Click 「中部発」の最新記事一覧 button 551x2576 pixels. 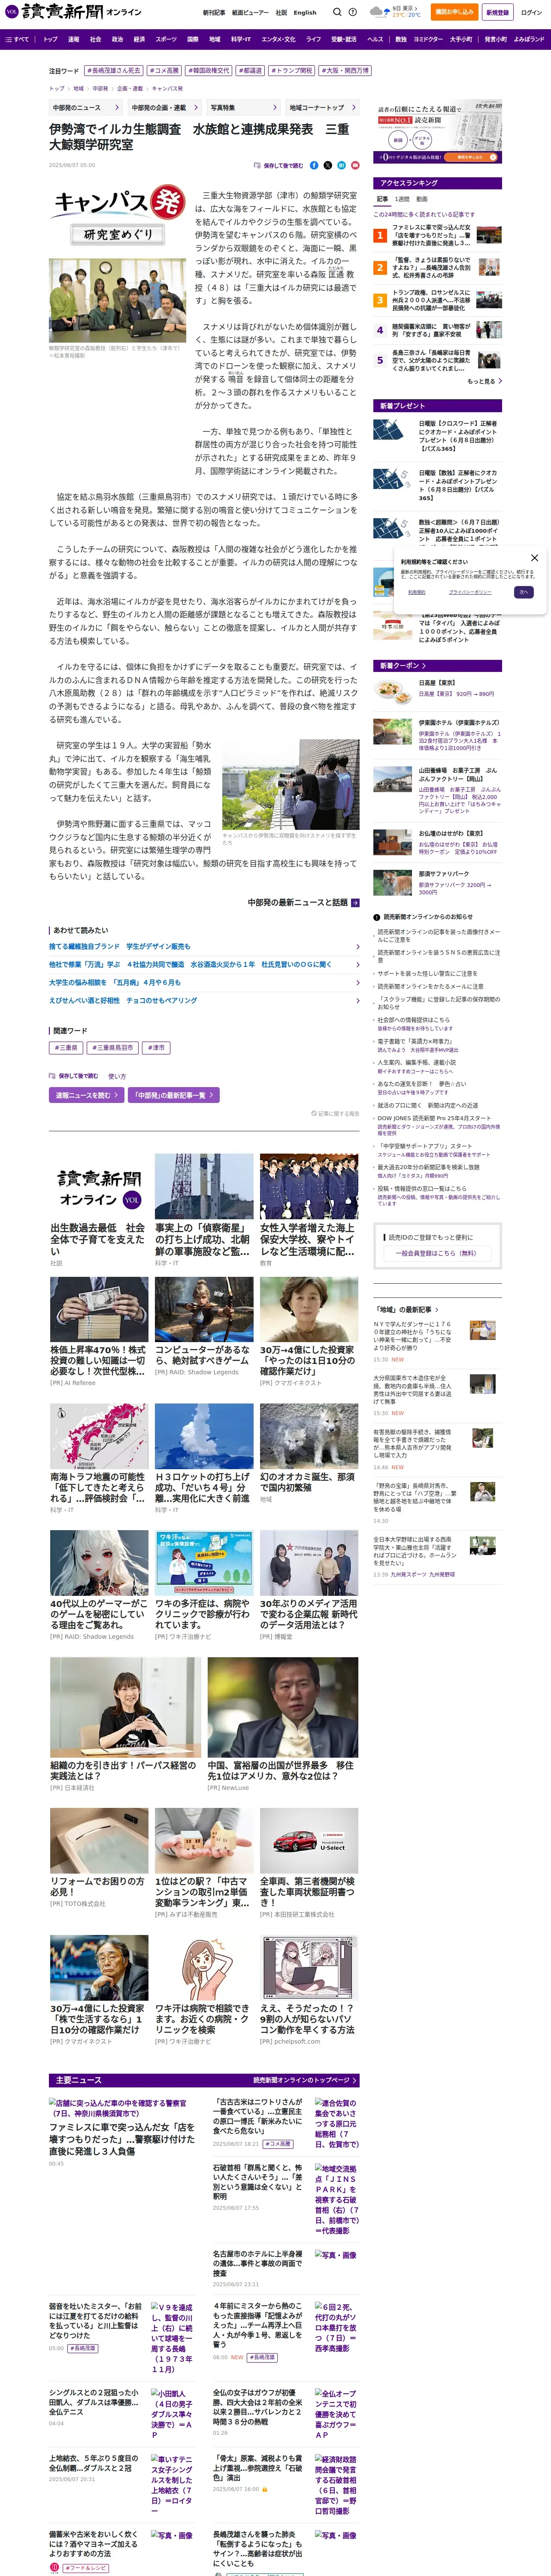click(173, 1095)
